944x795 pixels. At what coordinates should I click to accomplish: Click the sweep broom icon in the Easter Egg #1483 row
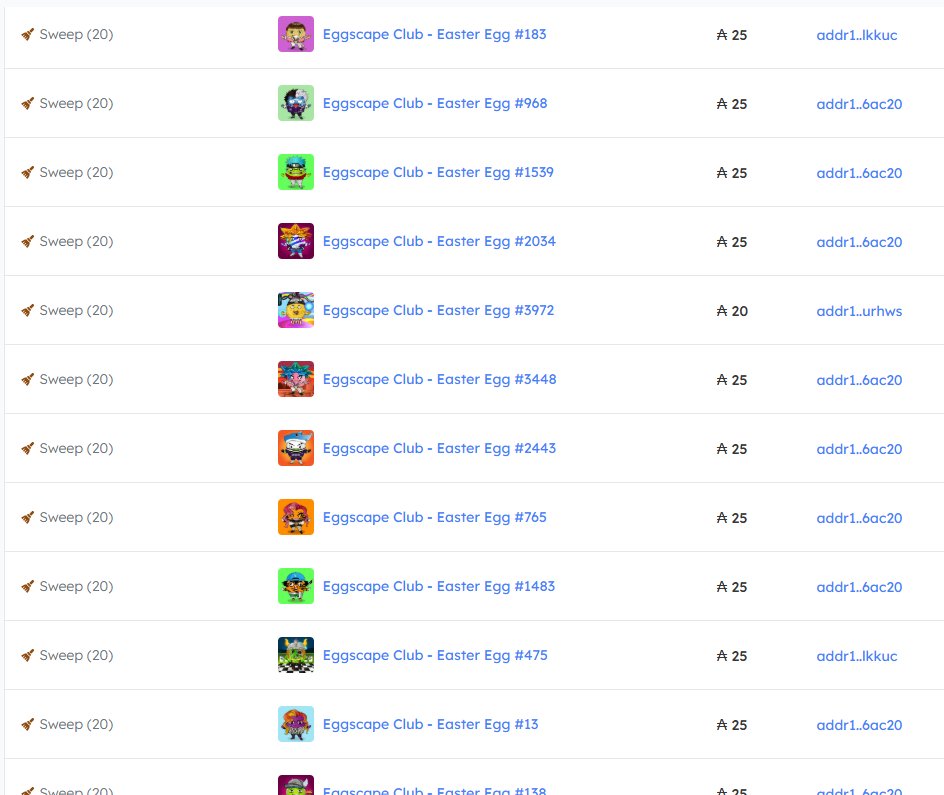tap(28, 587)
